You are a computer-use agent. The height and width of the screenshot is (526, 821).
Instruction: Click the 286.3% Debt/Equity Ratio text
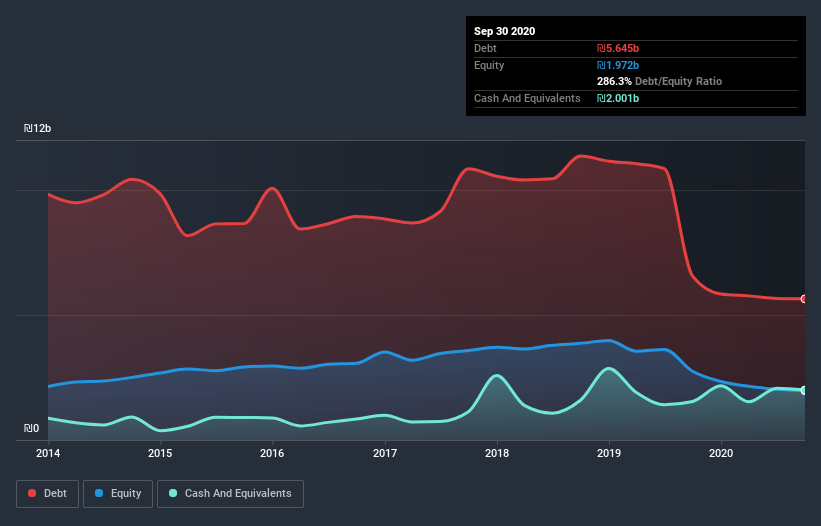click(659, 81)
